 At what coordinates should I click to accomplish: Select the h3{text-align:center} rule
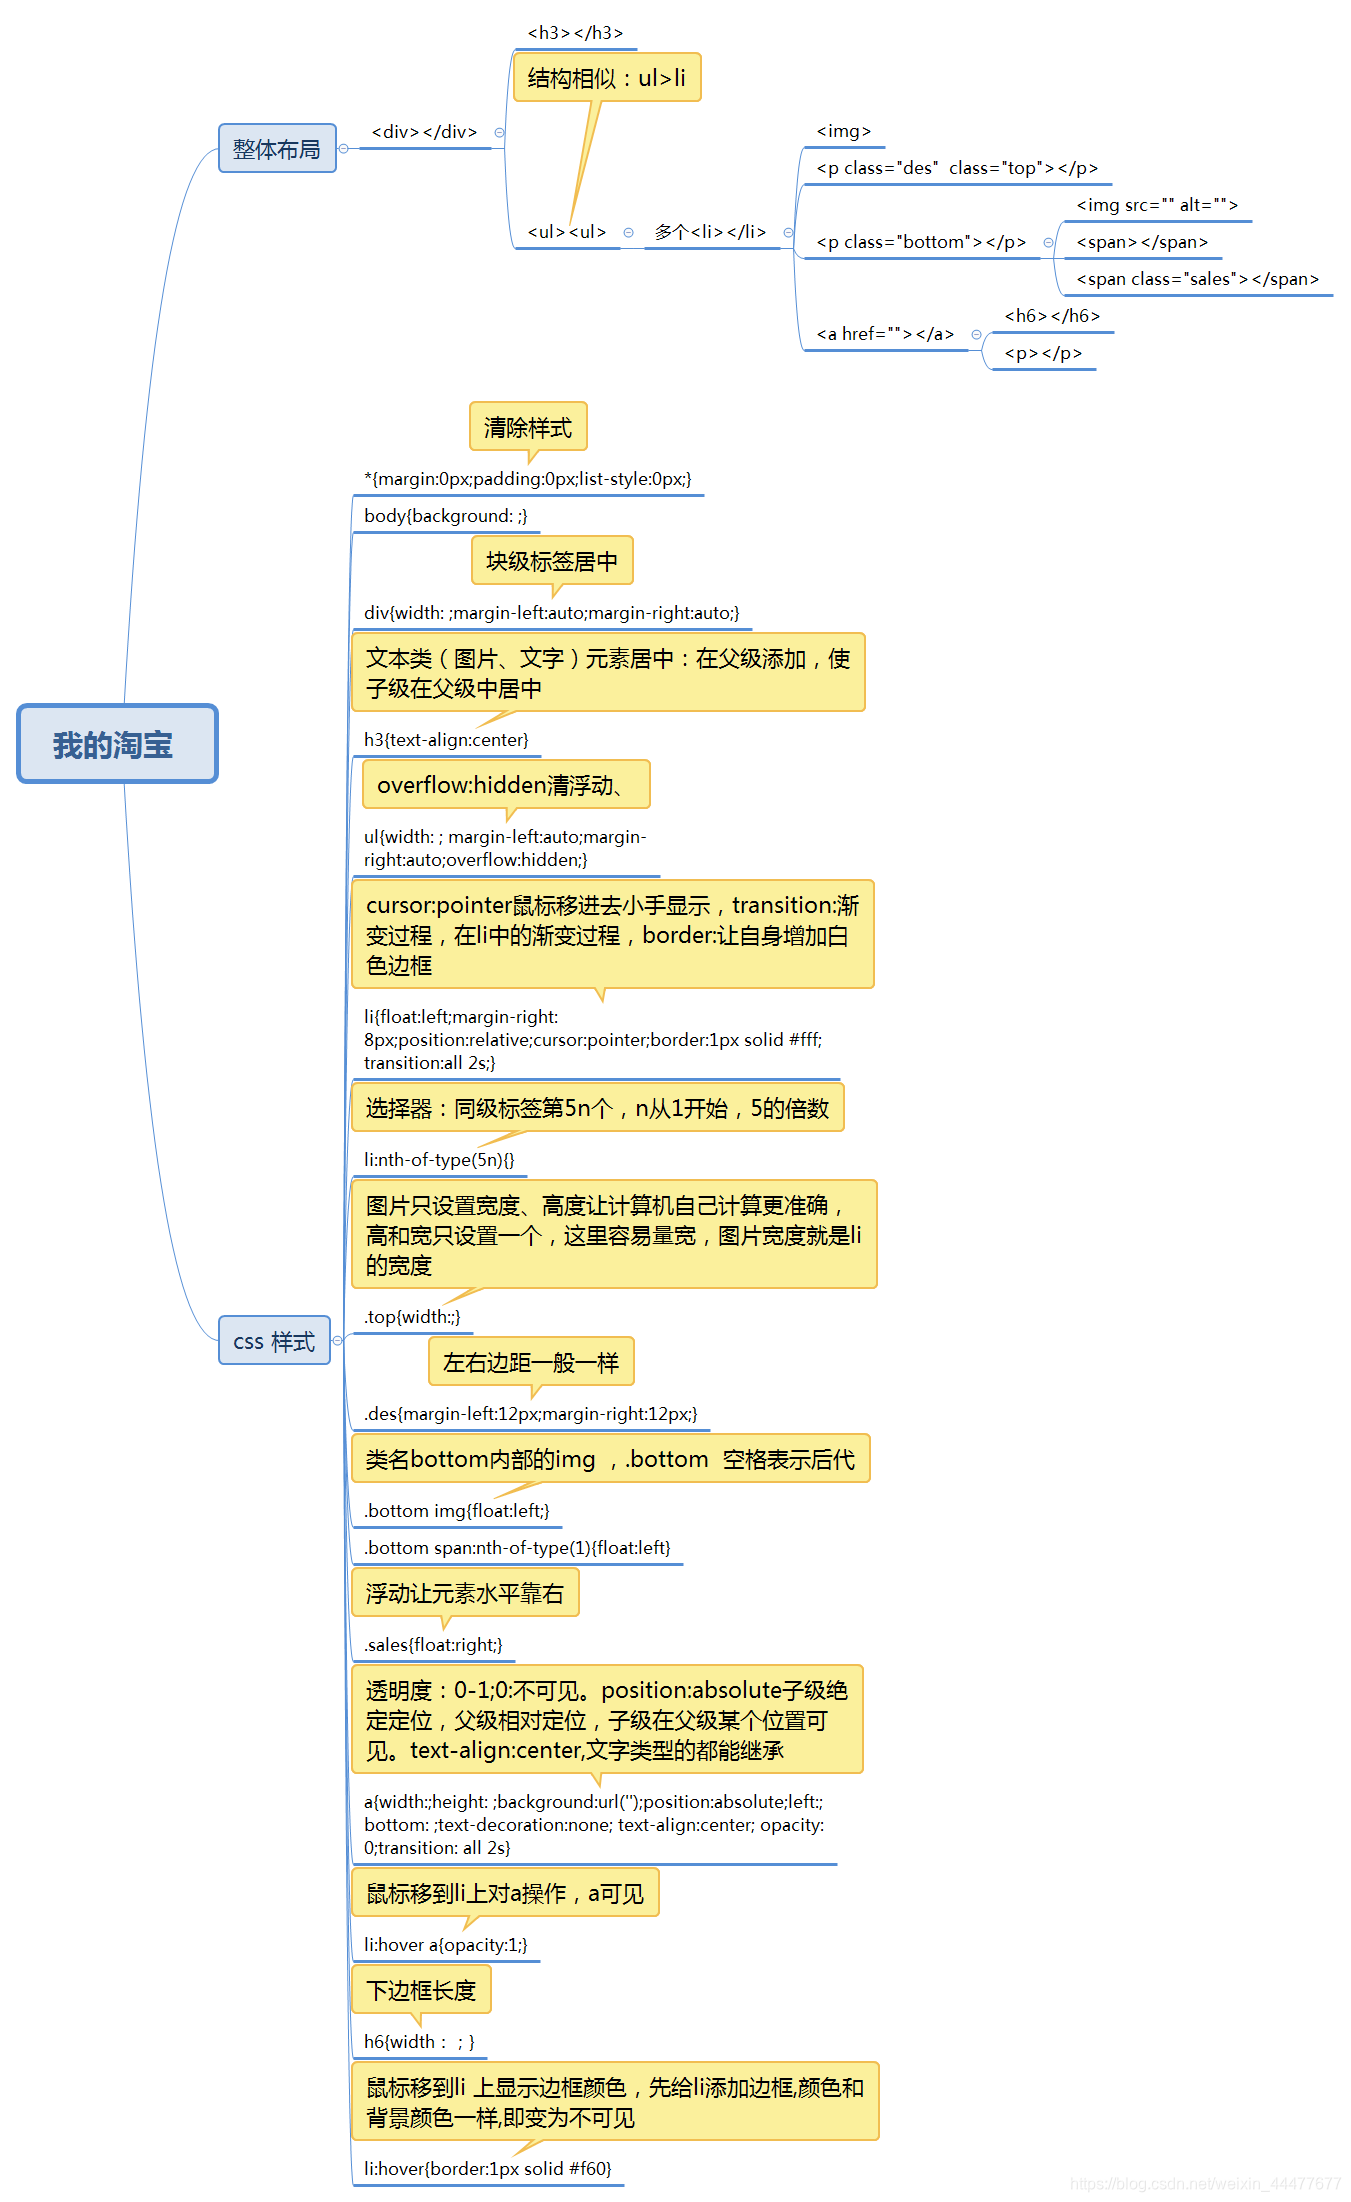point(446,740)
